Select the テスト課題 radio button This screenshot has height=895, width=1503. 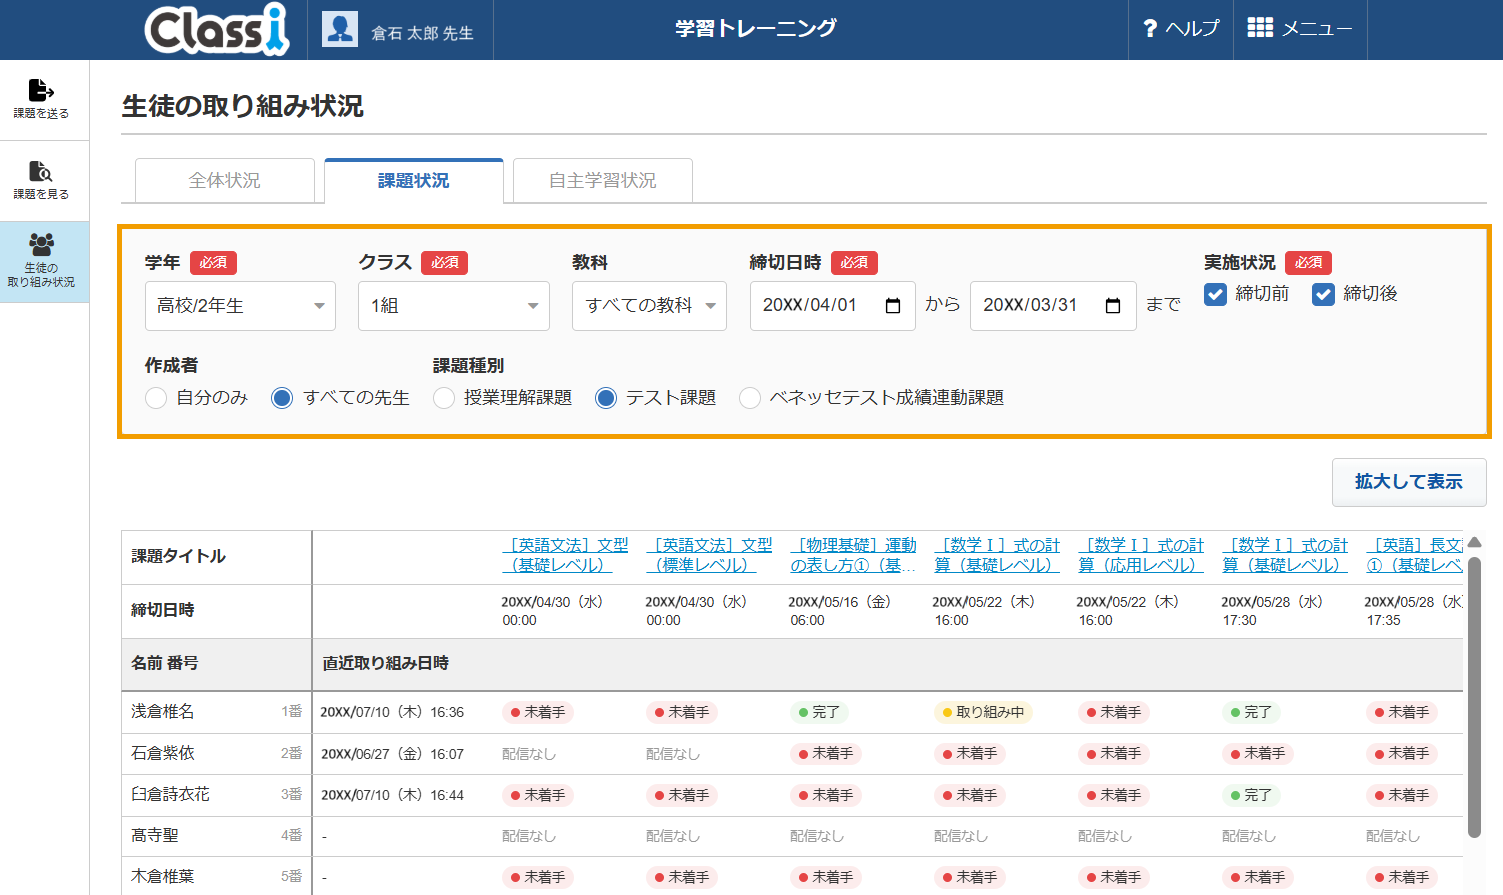606,398
